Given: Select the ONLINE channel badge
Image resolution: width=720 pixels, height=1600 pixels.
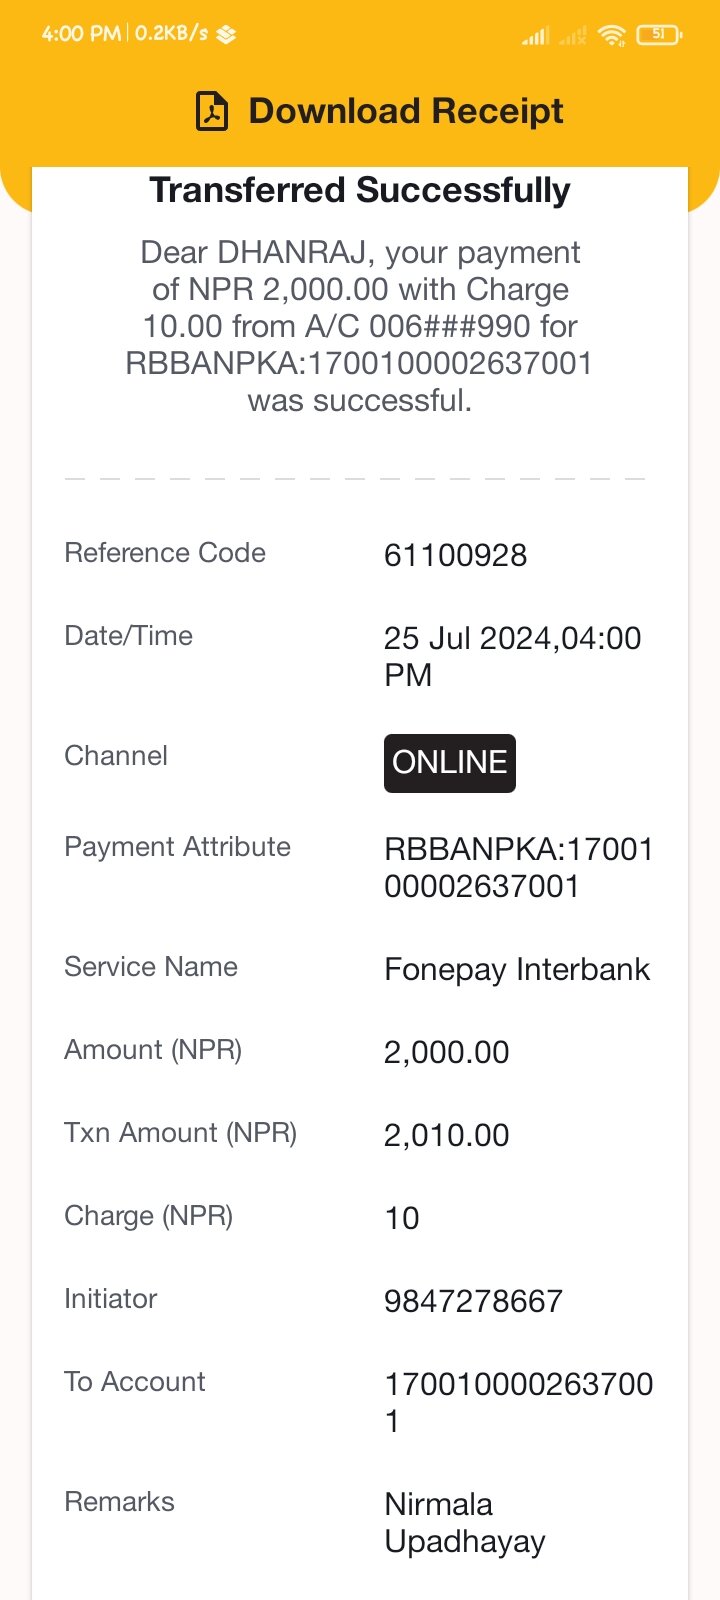Looking at the screenshot, I should 450,763.
